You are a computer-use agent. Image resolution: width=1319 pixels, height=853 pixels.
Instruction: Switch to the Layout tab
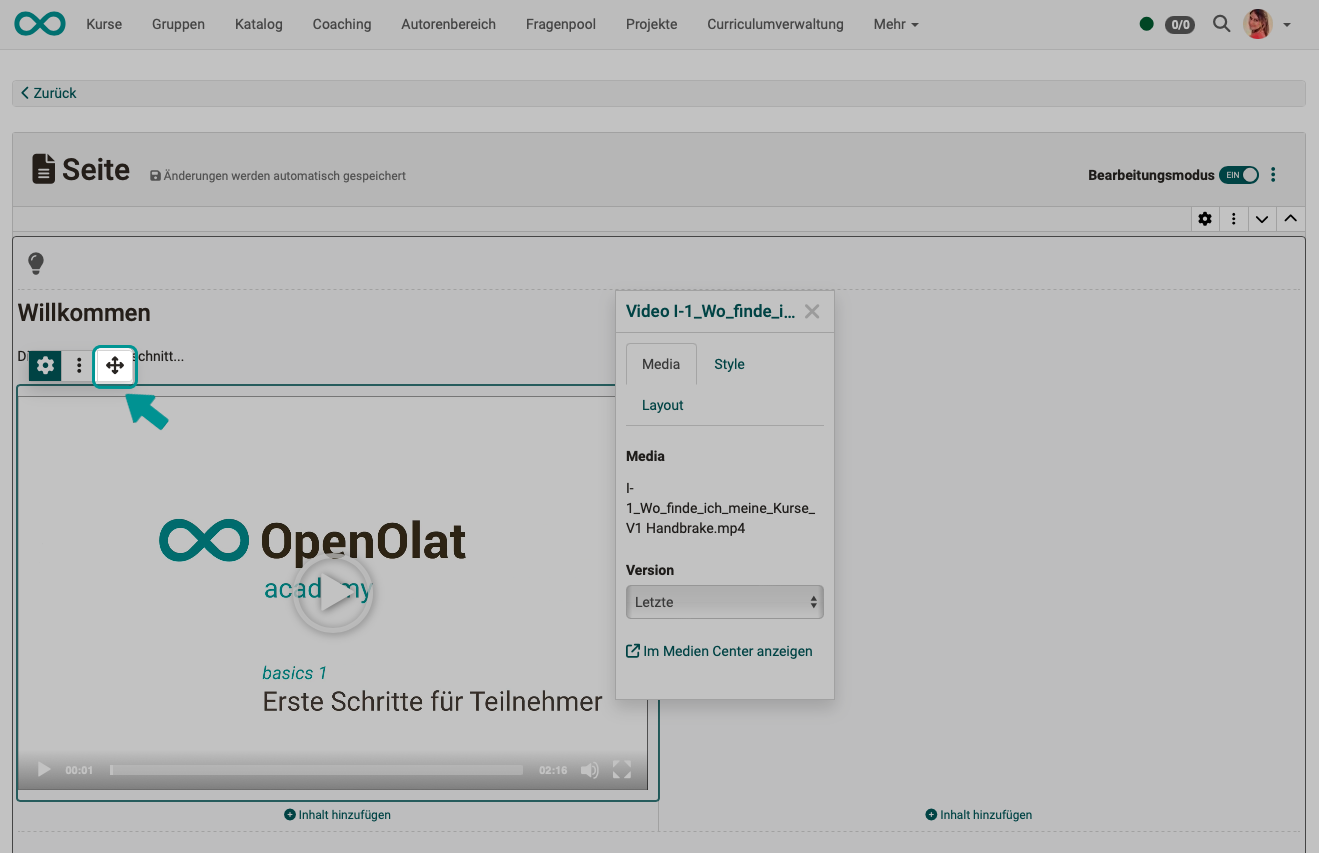[x=662, y=405]
